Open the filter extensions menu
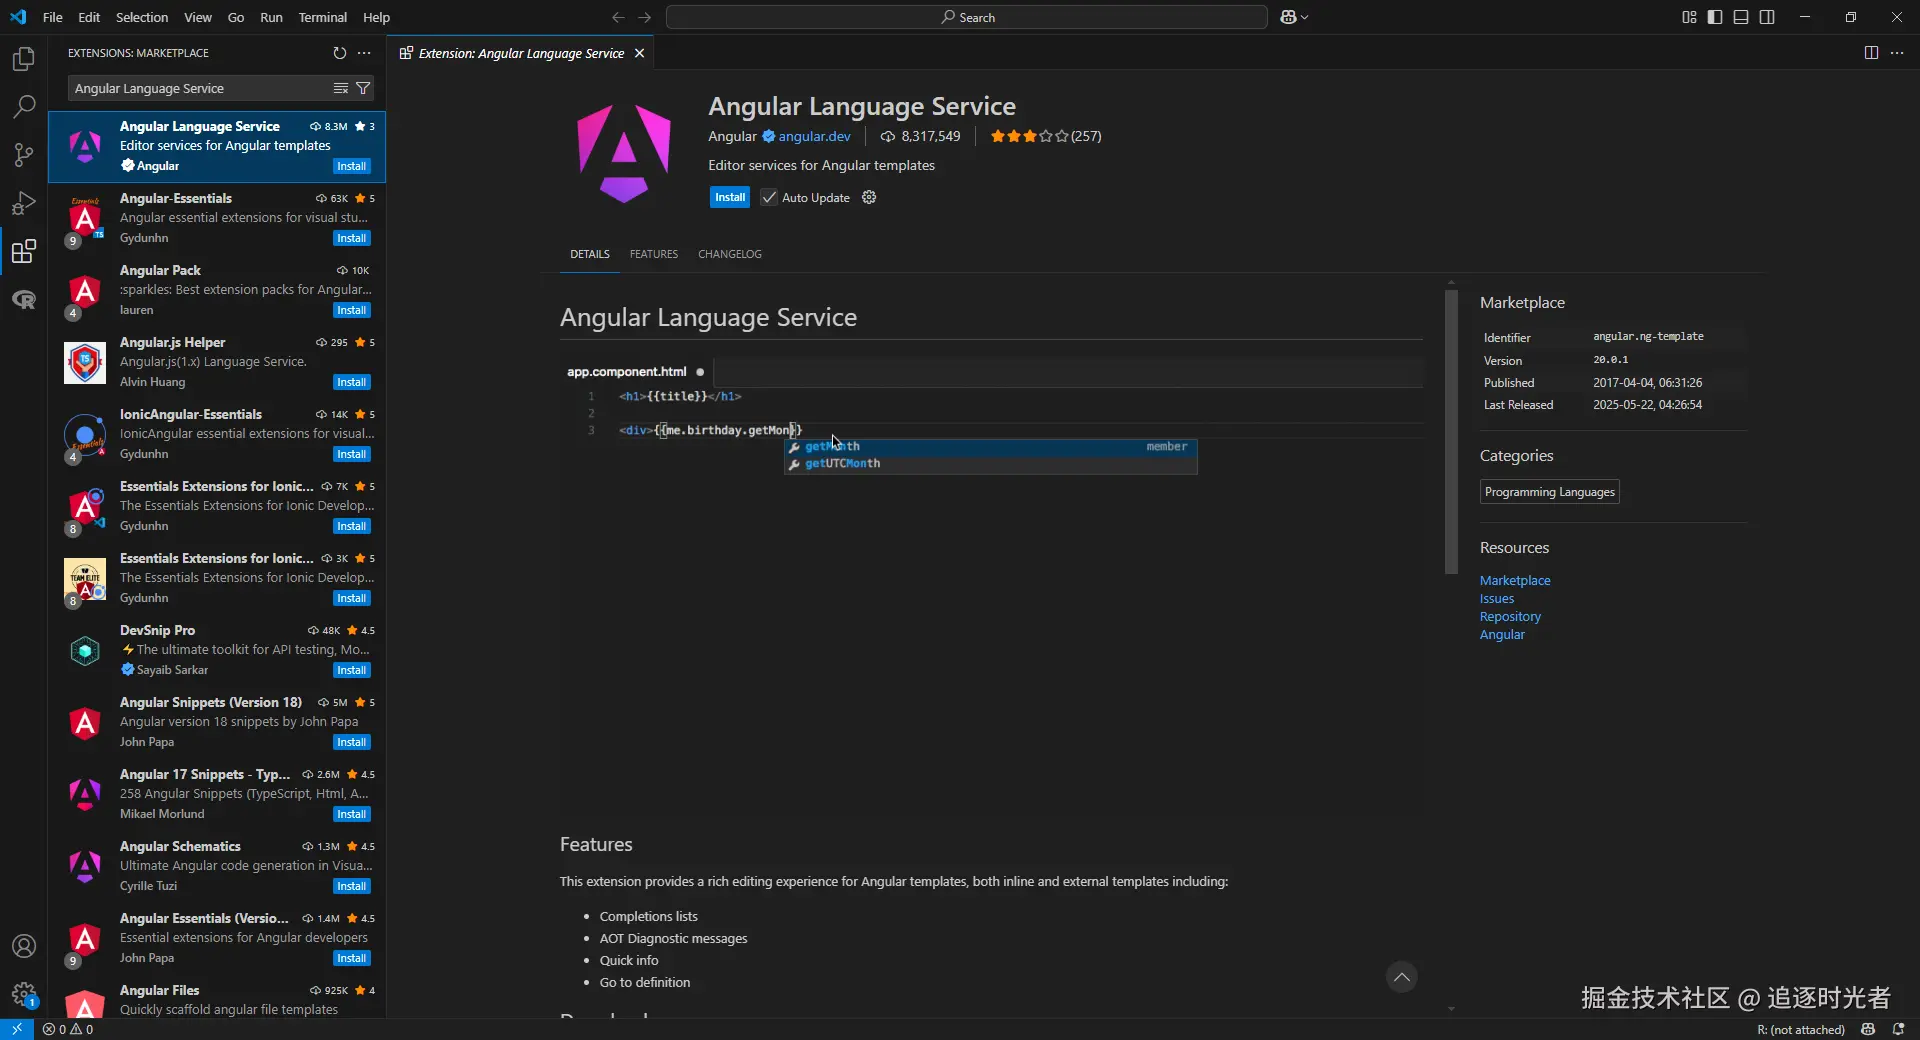This screenshot has width=1920, height=1040. coord(363,88)
